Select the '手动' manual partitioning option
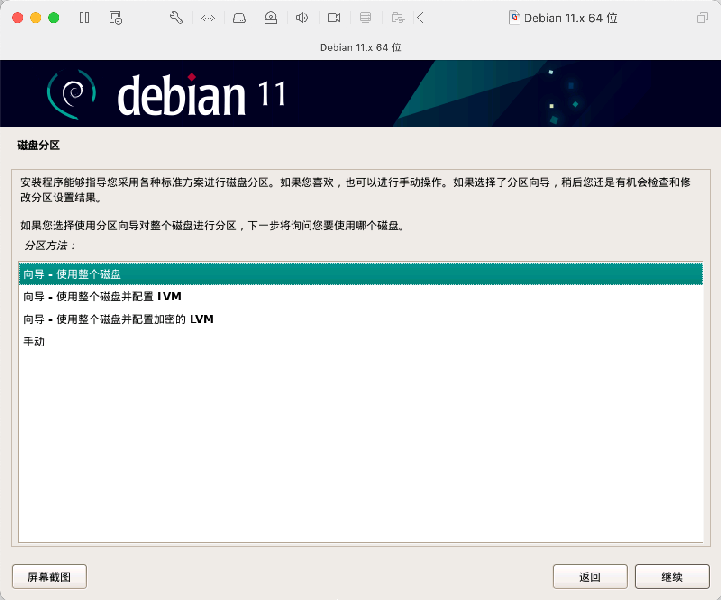721x600 pixels. point(360,342)
